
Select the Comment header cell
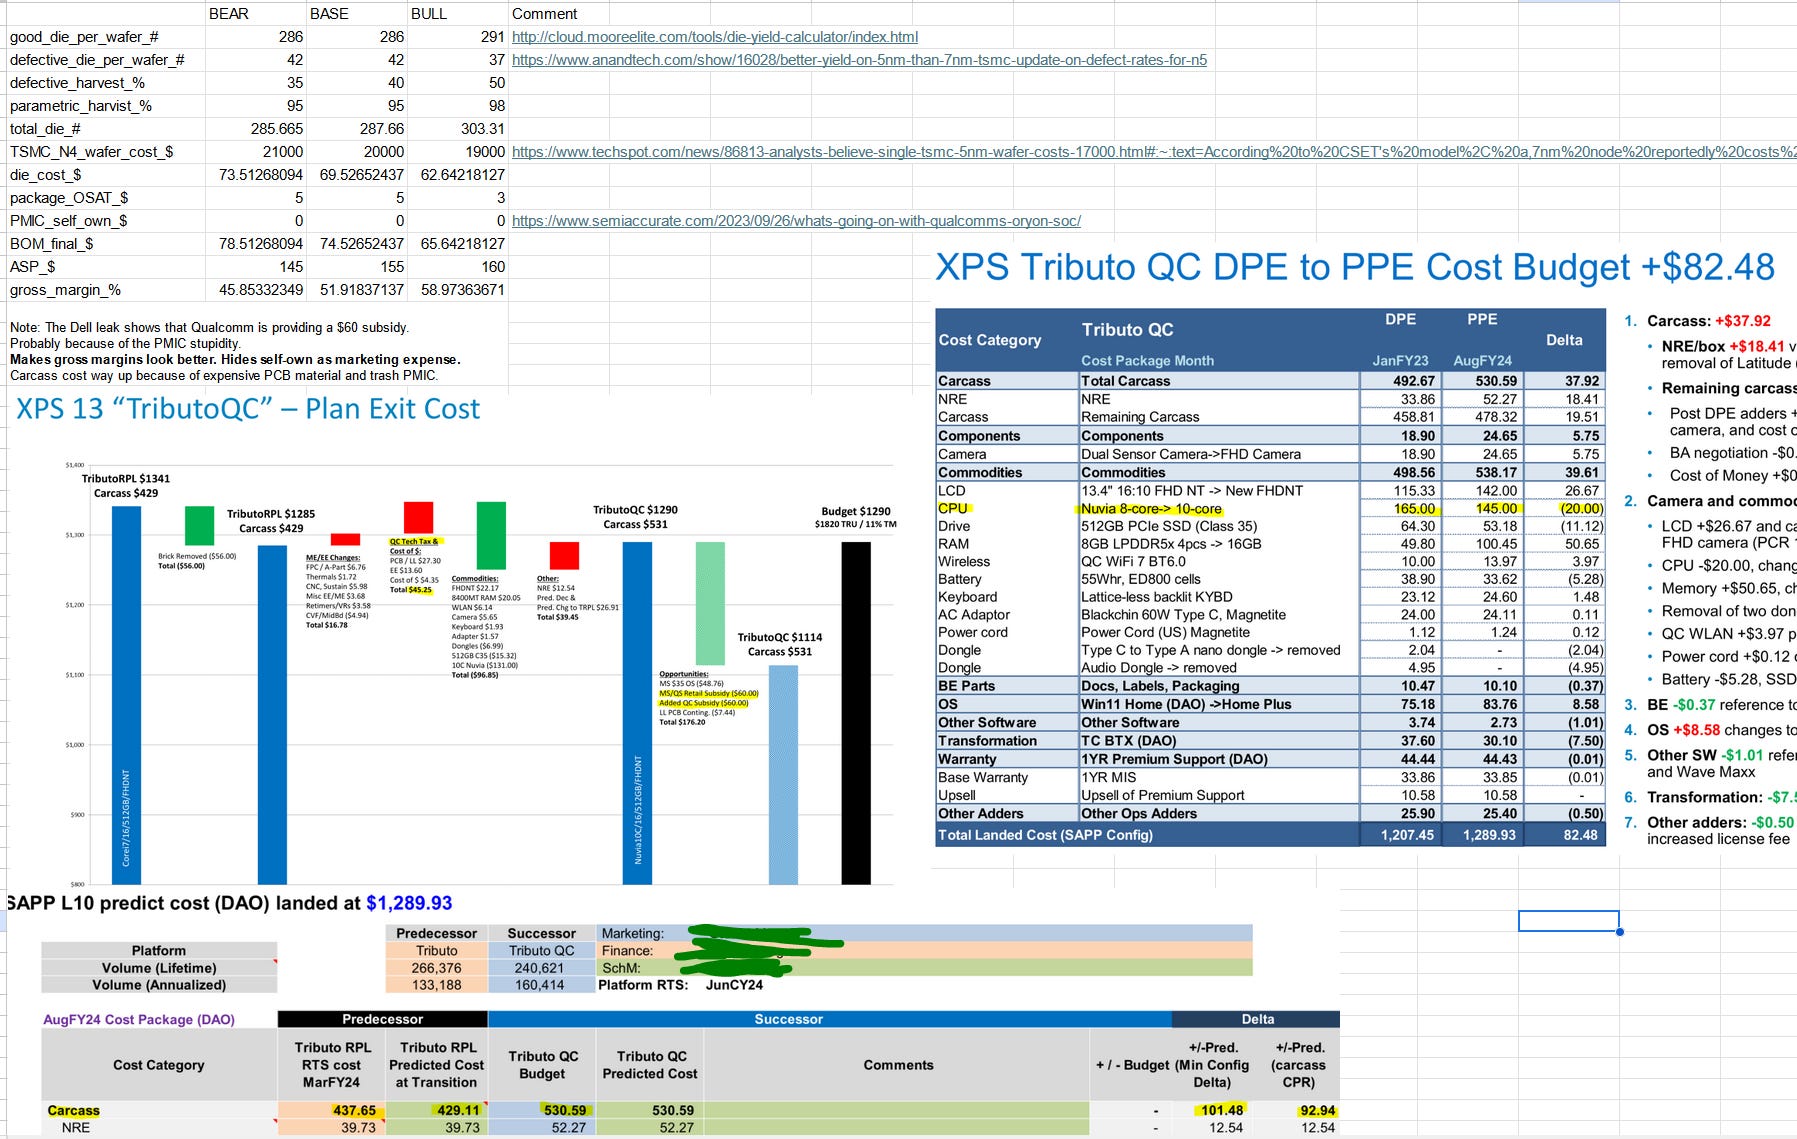545,14
